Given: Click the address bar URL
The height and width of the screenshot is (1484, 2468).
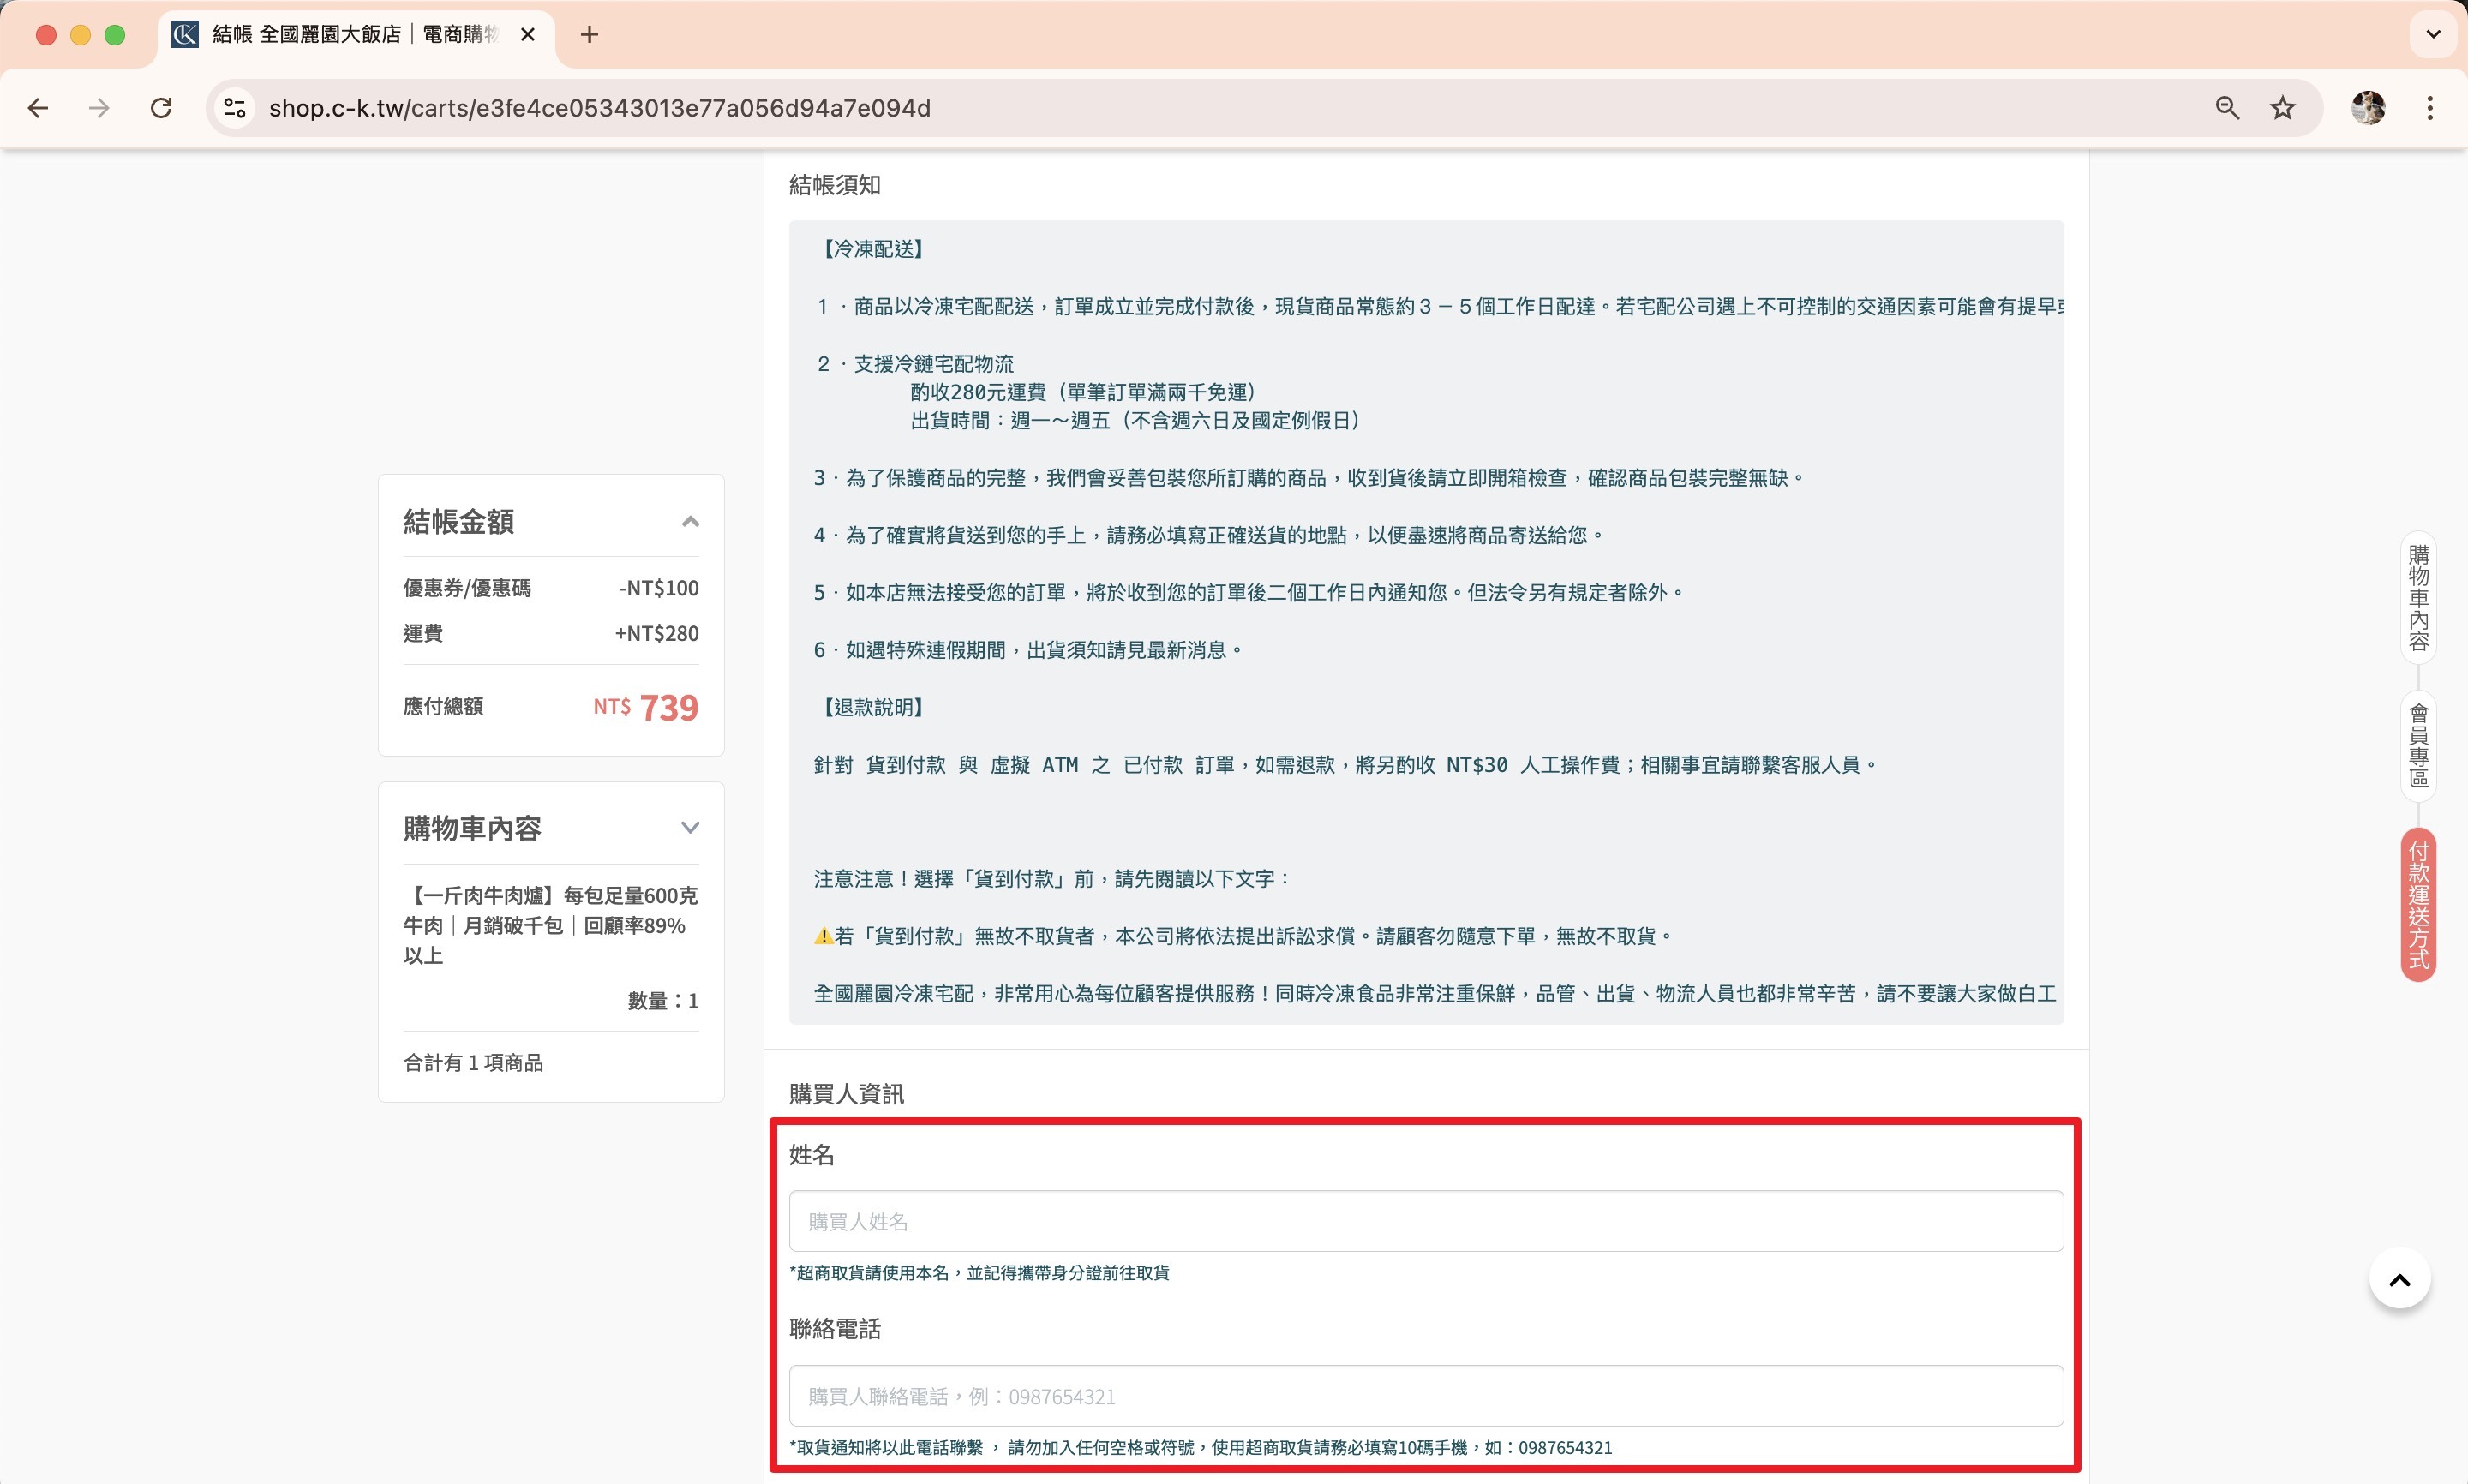Looking at the screenshot, I should [x=600, y=108].
